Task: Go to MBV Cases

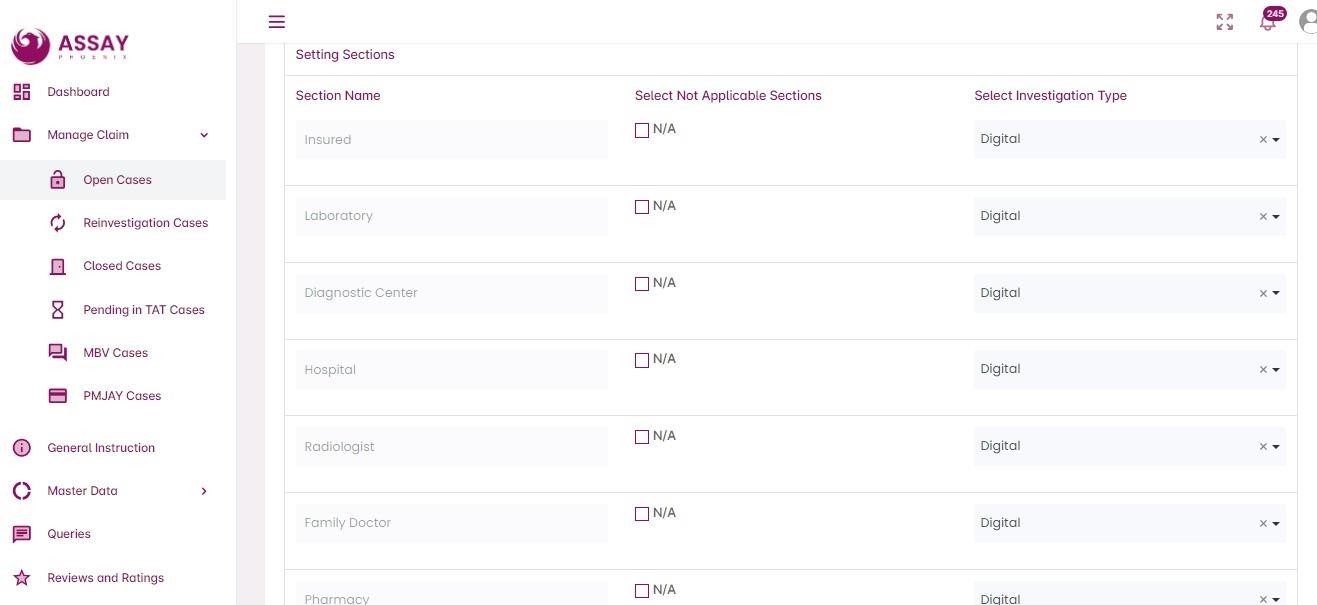Action: [115, 353]
